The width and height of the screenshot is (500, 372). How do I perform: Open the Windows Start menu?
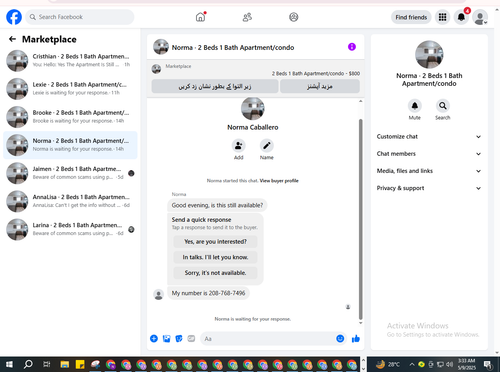tap(9, 364)
